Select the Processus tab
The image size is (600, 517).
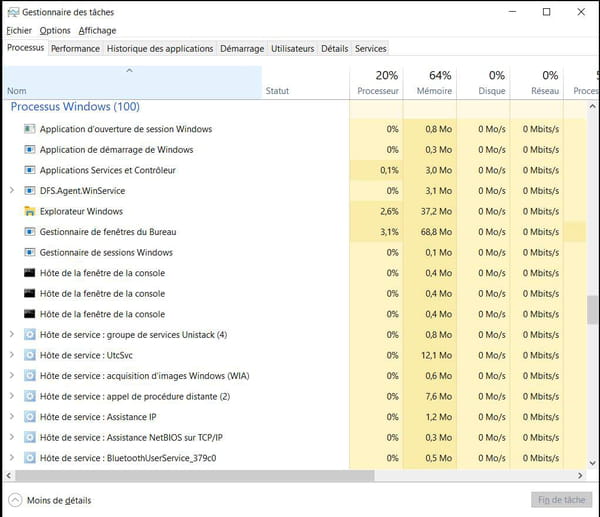(26, 48)
